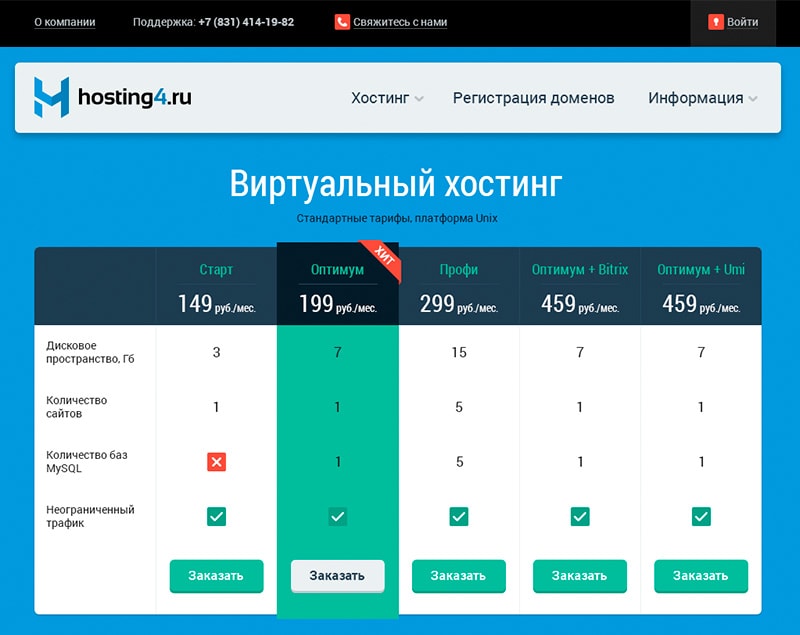Toggle unlimited traffic checkbox for Профи plan
The image size is (800, 635).
(x=459, y=516)
